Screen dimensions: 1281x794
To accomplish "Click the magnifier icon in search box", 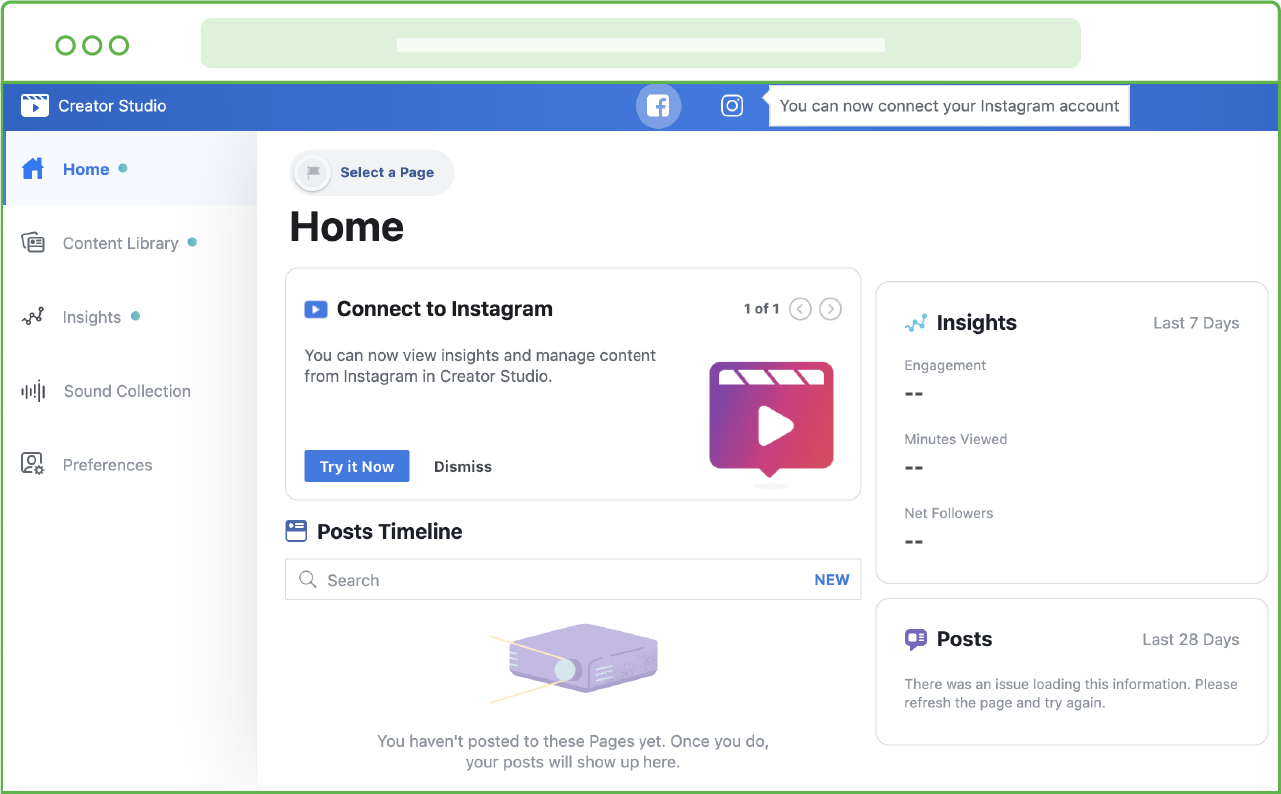I will tap(308, 580).
